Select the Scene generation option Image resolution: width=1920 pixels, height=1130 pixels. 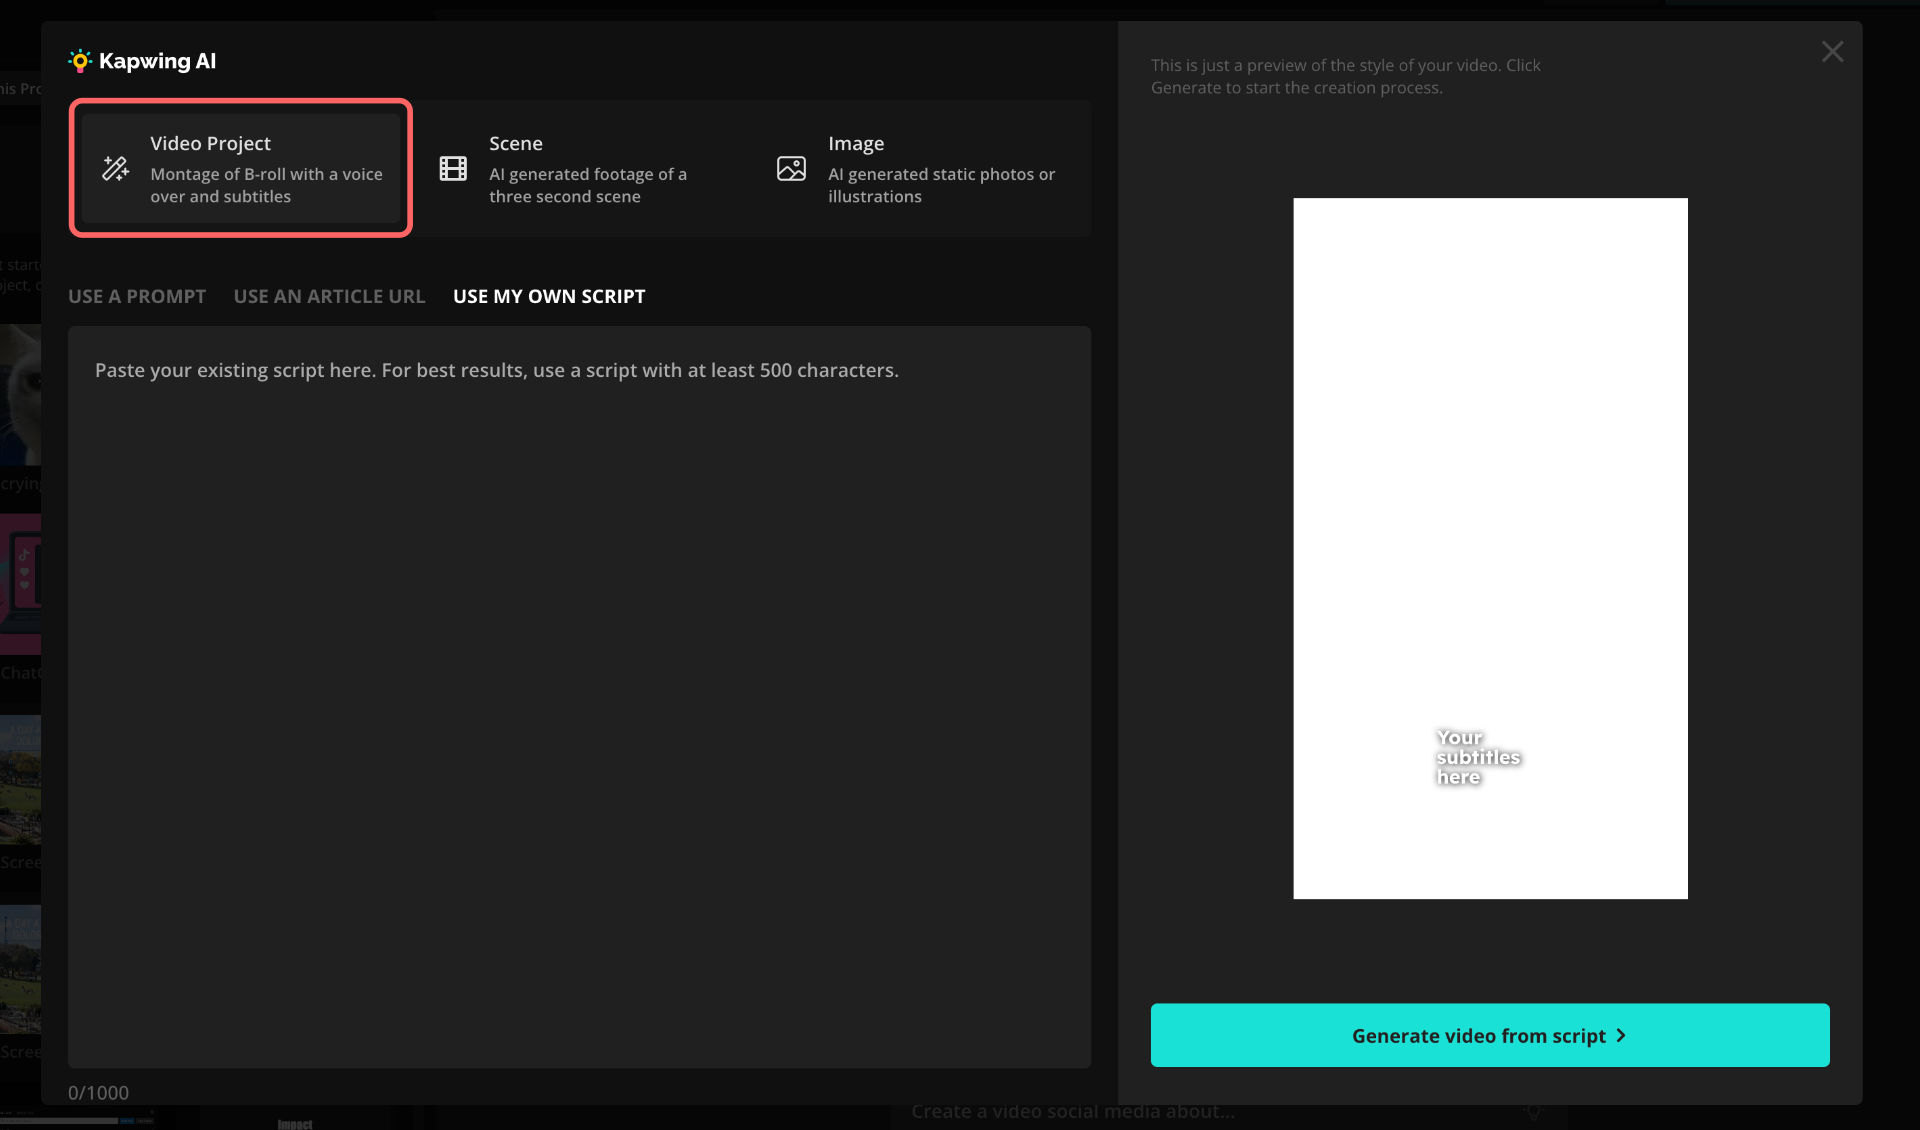click(580, 167)
